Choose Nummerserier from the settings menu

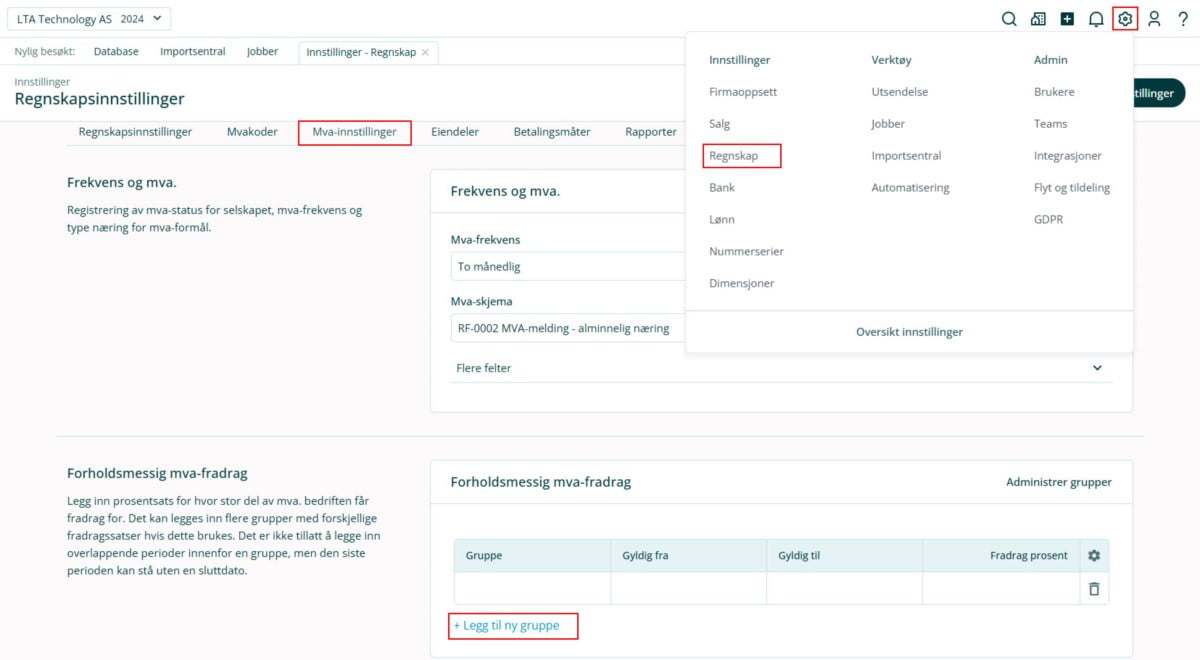[x=746, y=252]
